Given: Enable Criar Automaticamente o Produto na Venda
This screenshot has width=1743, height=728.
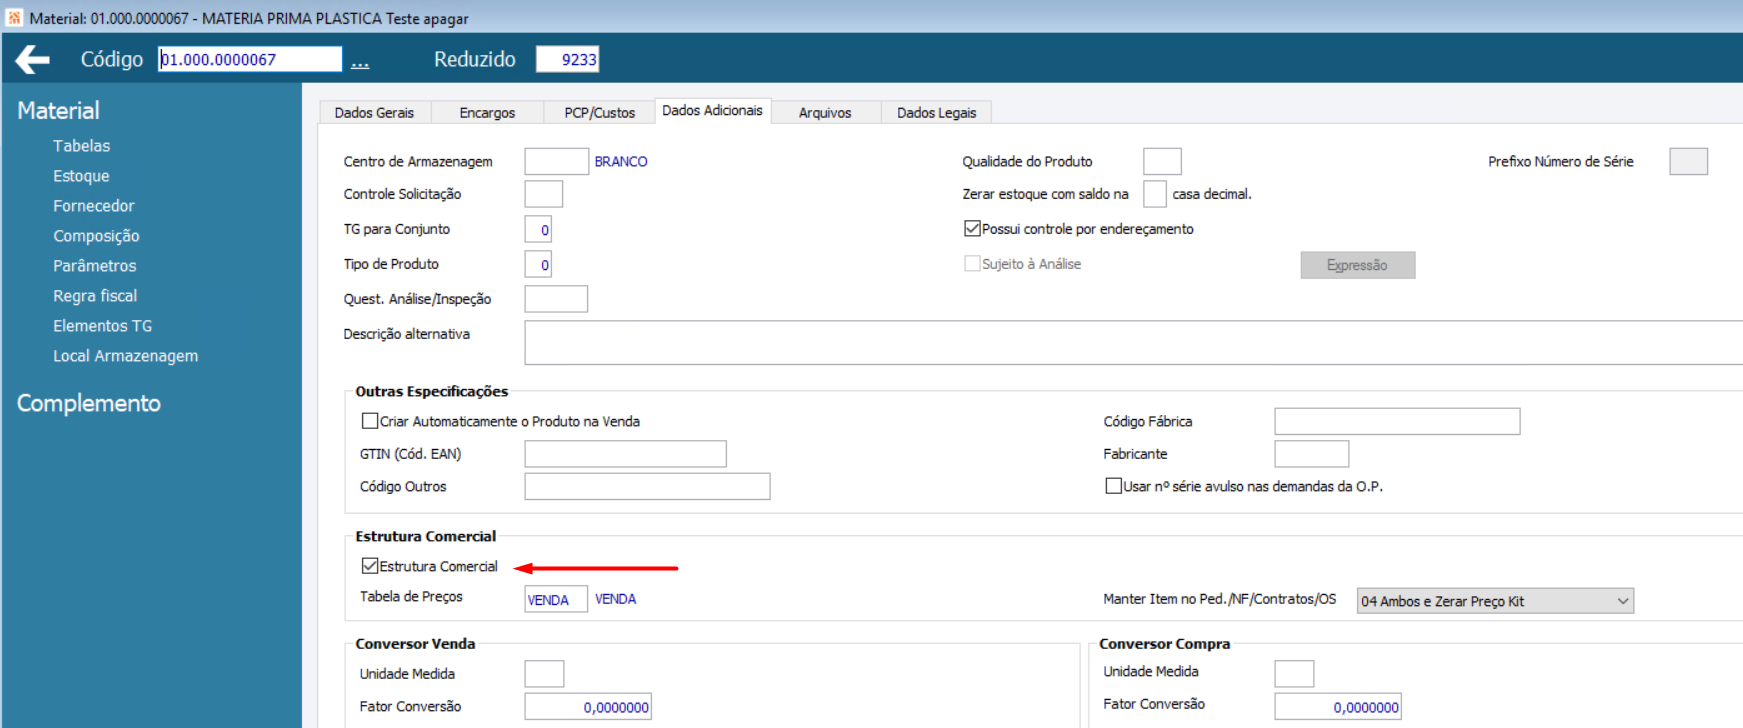Looking at the screenshot, I should [x=370, y=421].
